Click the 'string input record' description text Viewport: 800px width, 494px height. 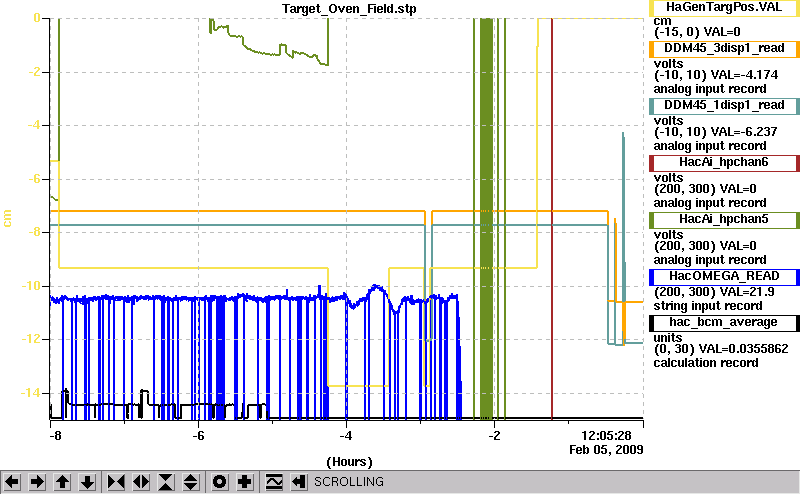tap(708, 306)
